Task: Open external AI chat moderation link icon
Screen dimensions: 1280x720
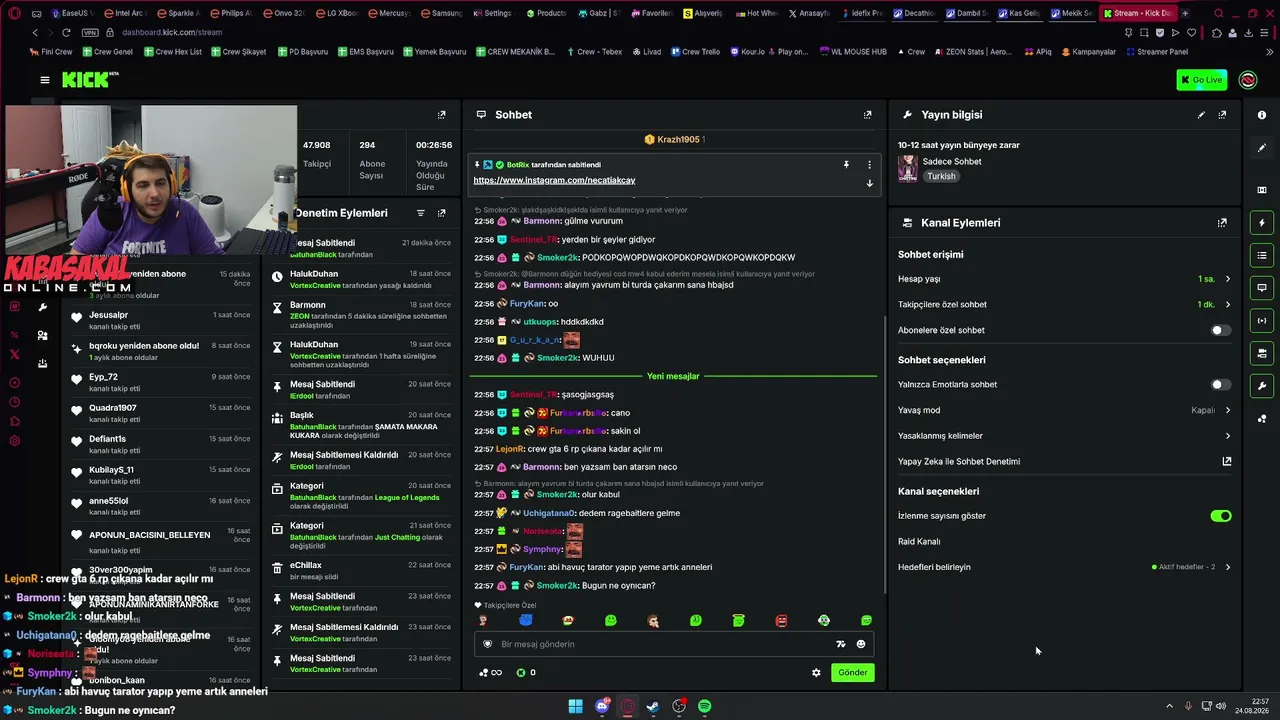Action: (1227, 462)
